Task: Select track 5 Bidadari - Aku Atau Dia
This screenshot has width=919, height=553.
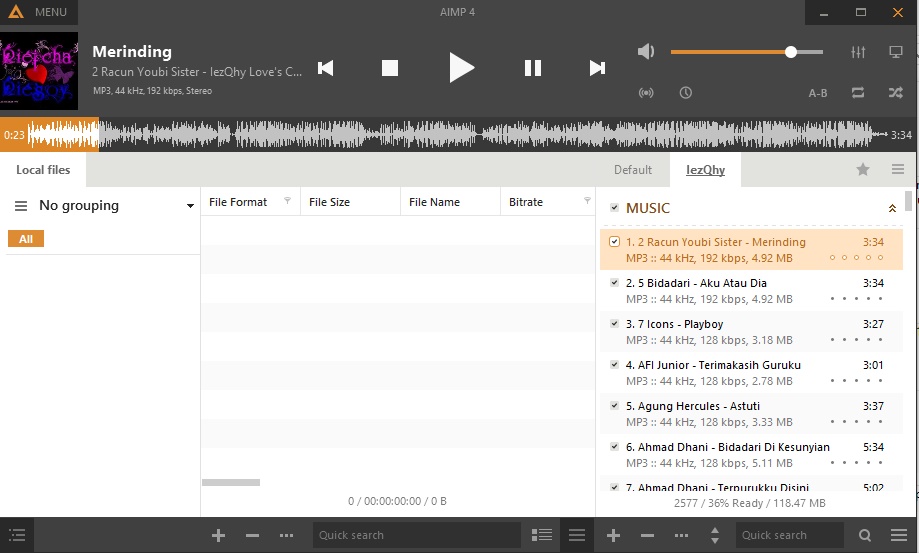Action: 751,291
